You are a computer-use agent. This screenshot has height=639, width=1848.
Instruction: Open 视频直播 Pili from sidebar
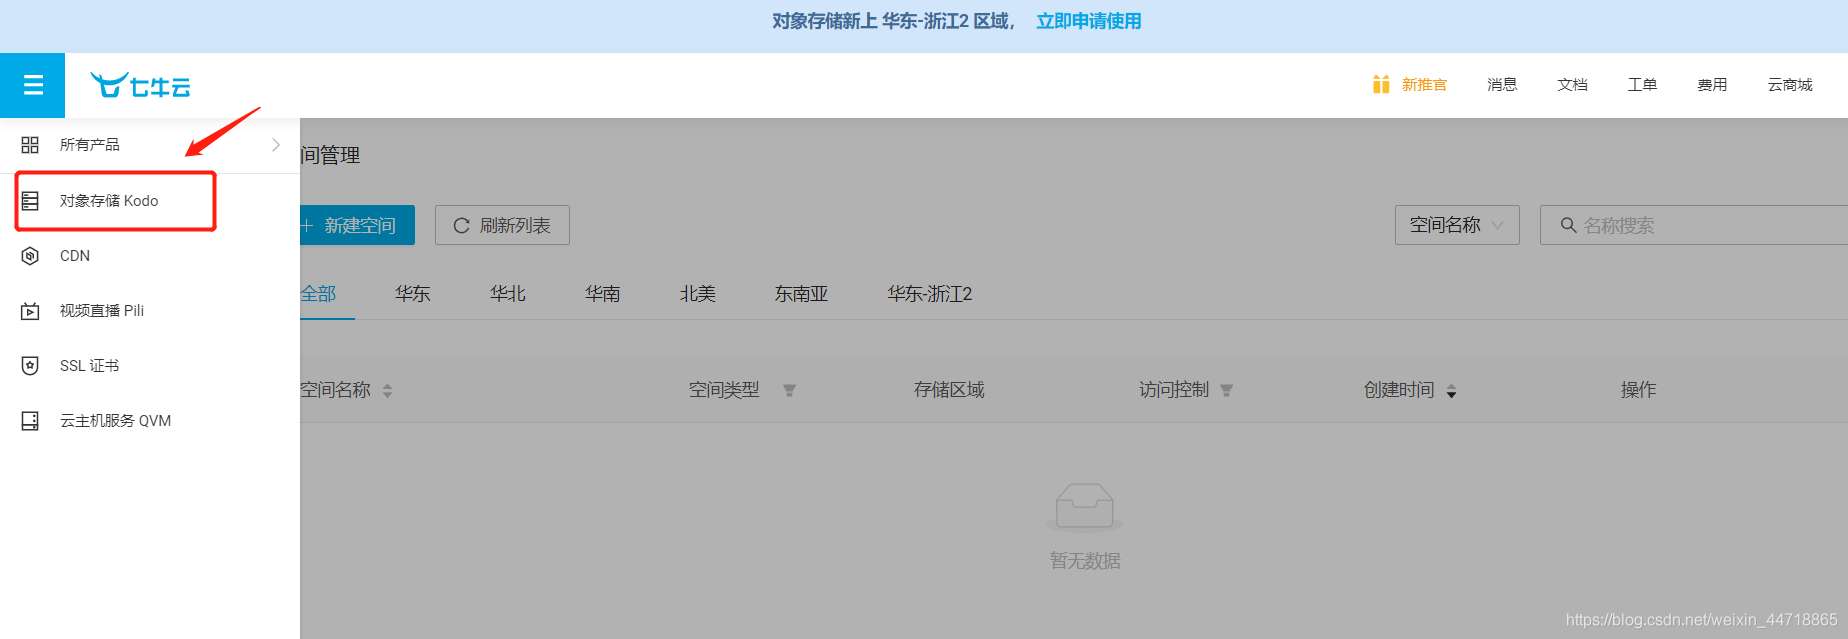pyautogui.click(x=150, y=311)
